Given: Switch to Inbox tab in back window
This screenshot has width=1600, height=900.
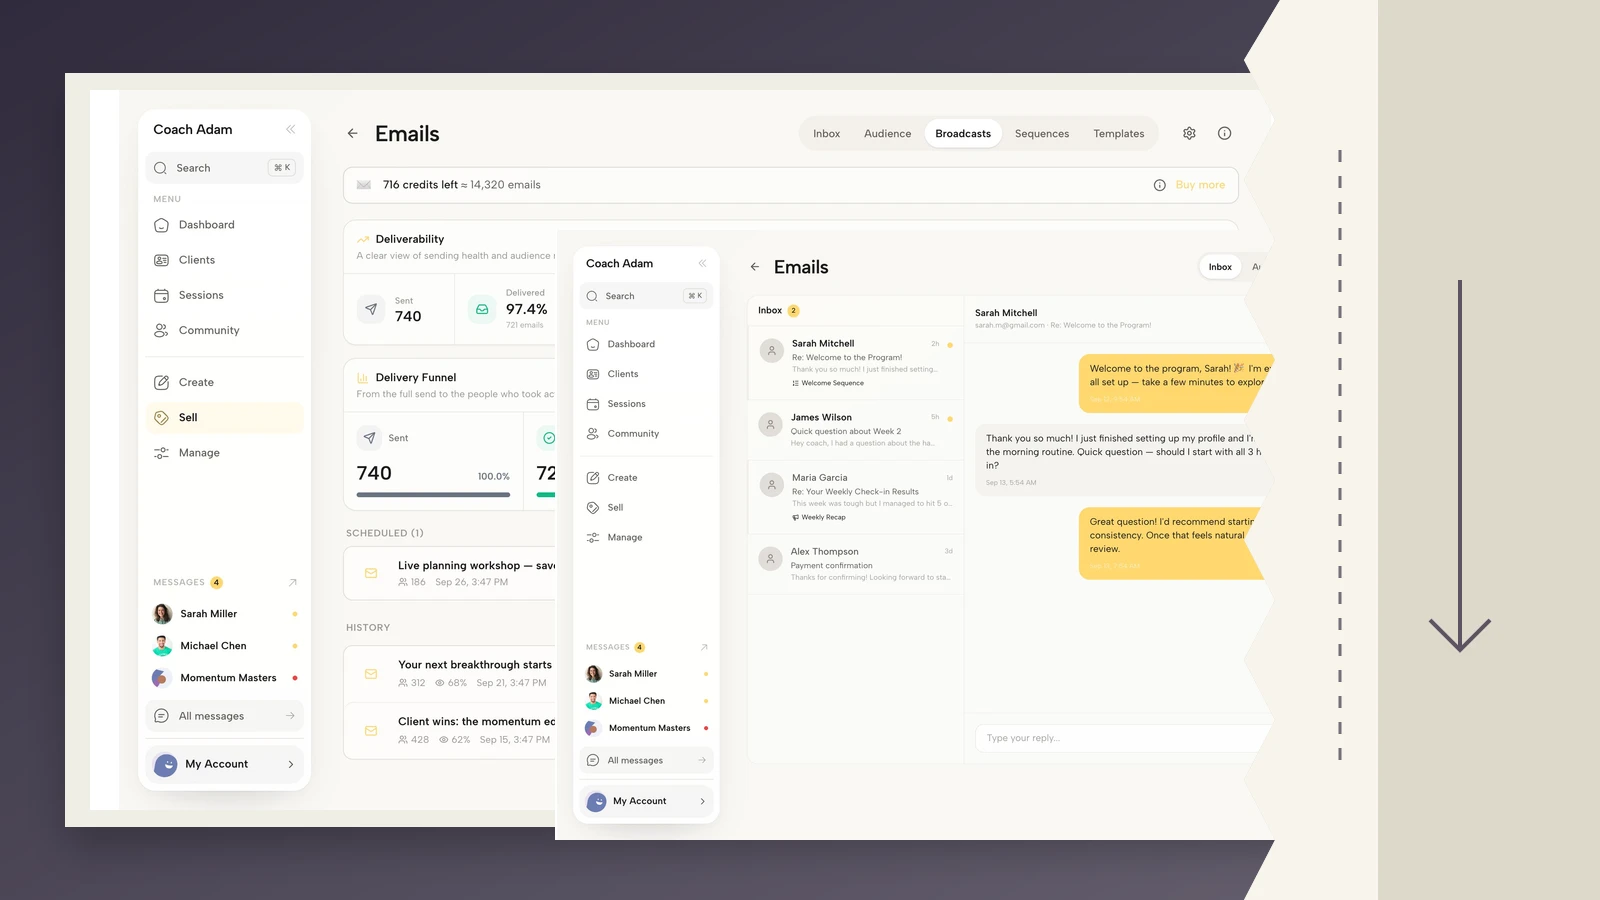Looking at the screenshot, I should [x=826, y=133].
